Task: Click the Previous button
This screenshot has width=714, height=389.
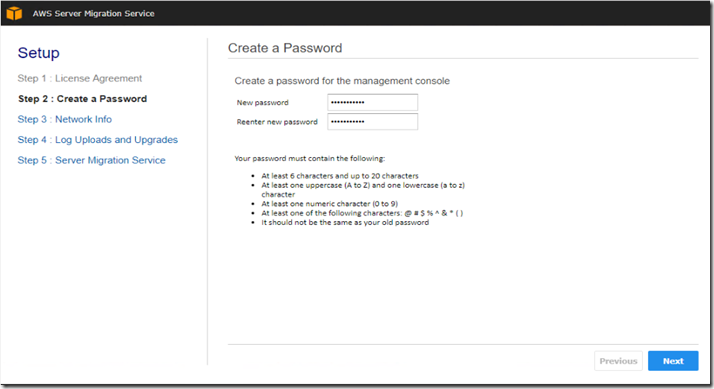Action: (618, 361)
